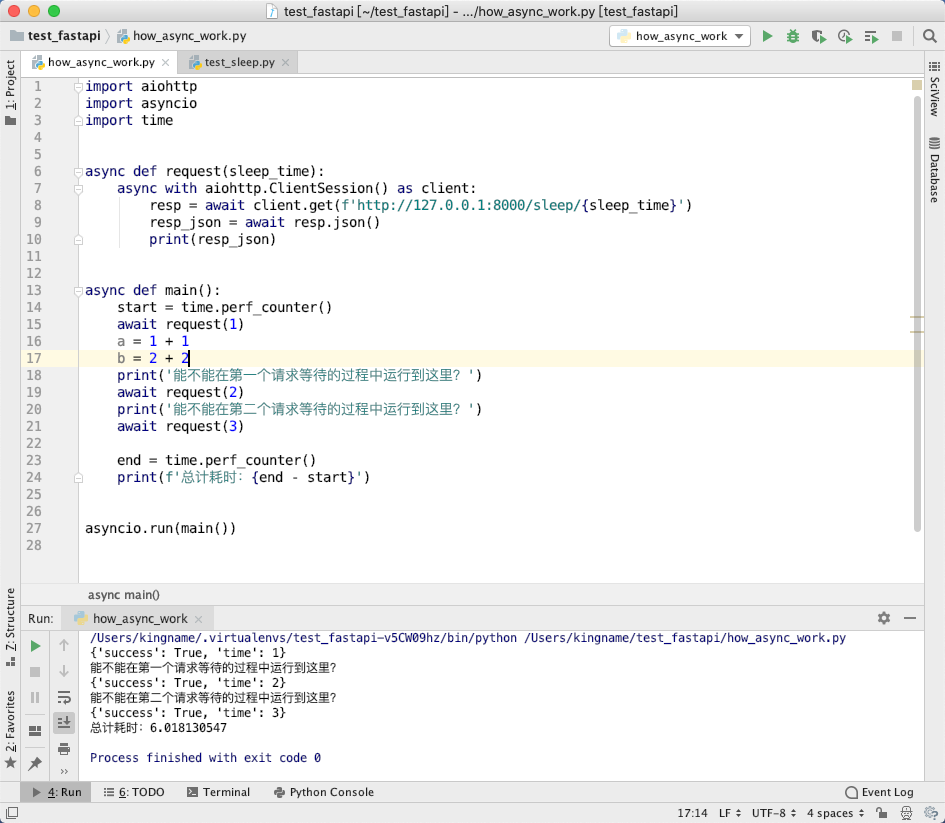Collapse the main function at line 13
Viewport: 945px width, 823px height.
pyautogui.click(x=78, y=291)
